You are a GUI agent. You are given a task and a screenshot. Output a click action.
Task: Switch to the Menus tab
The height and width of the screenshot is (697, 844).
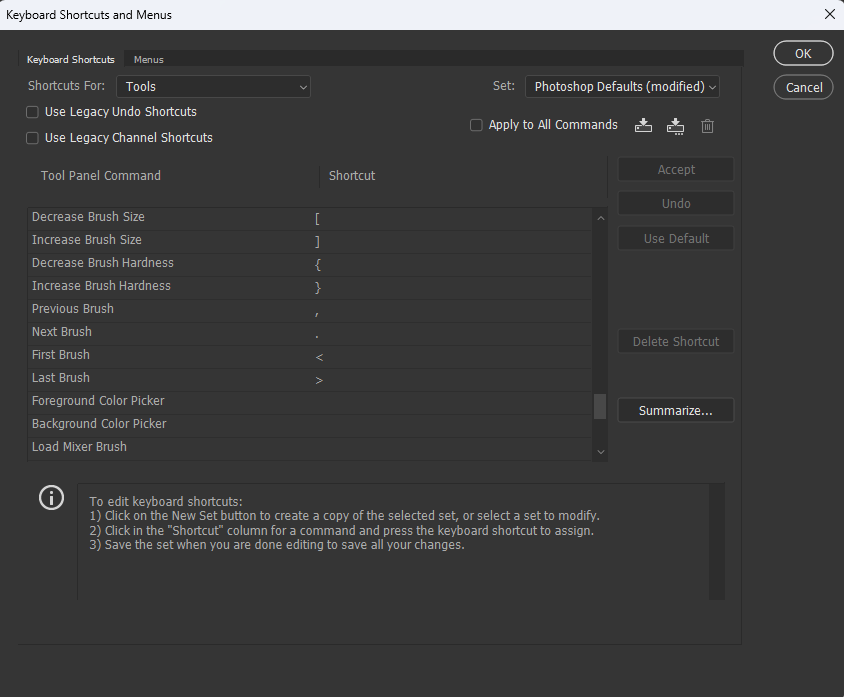(148, 59)
